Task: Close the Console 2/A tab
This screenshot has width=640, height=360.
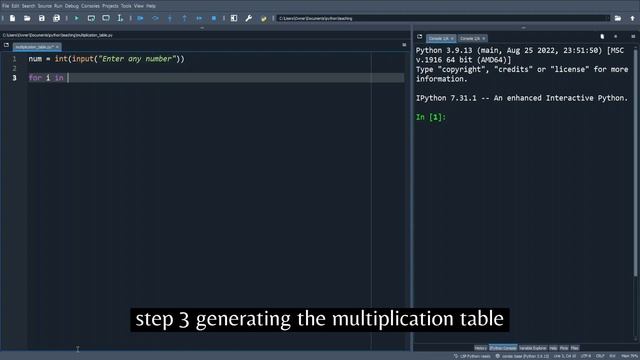Action: (484, 38)
